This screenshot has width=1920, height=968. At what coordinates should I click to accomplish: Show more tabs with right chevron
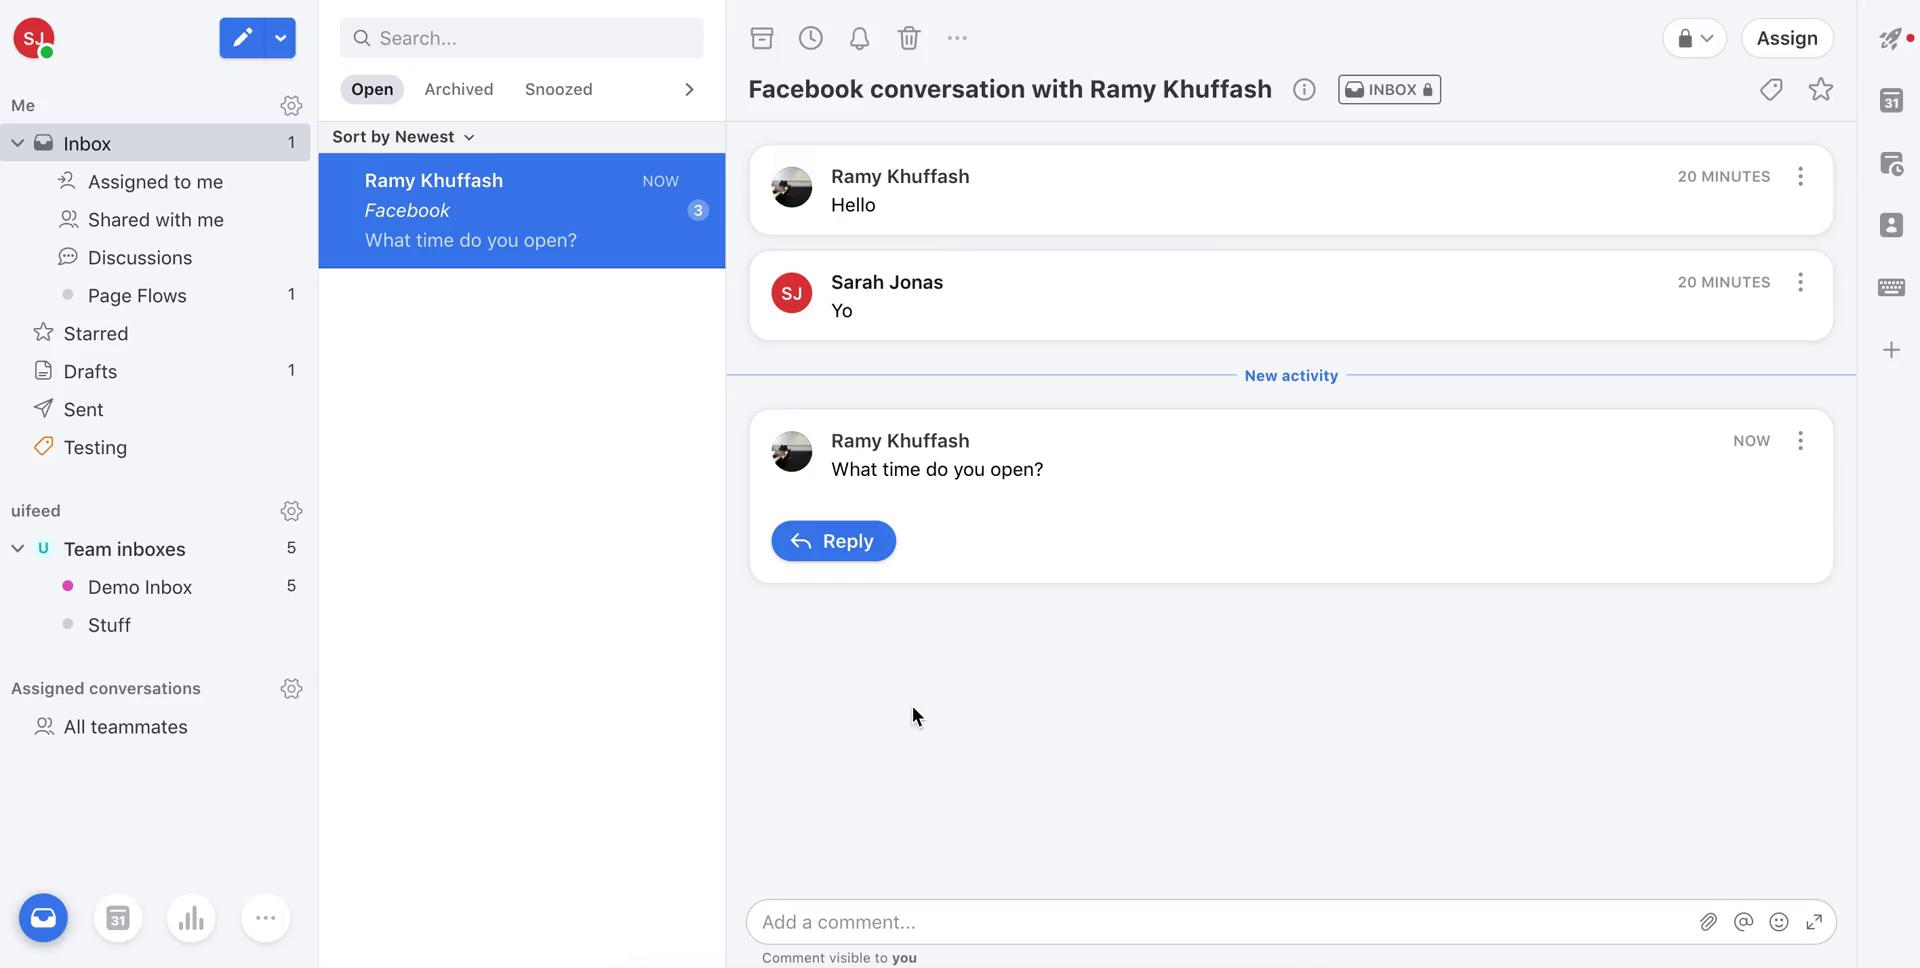(689, 89)
